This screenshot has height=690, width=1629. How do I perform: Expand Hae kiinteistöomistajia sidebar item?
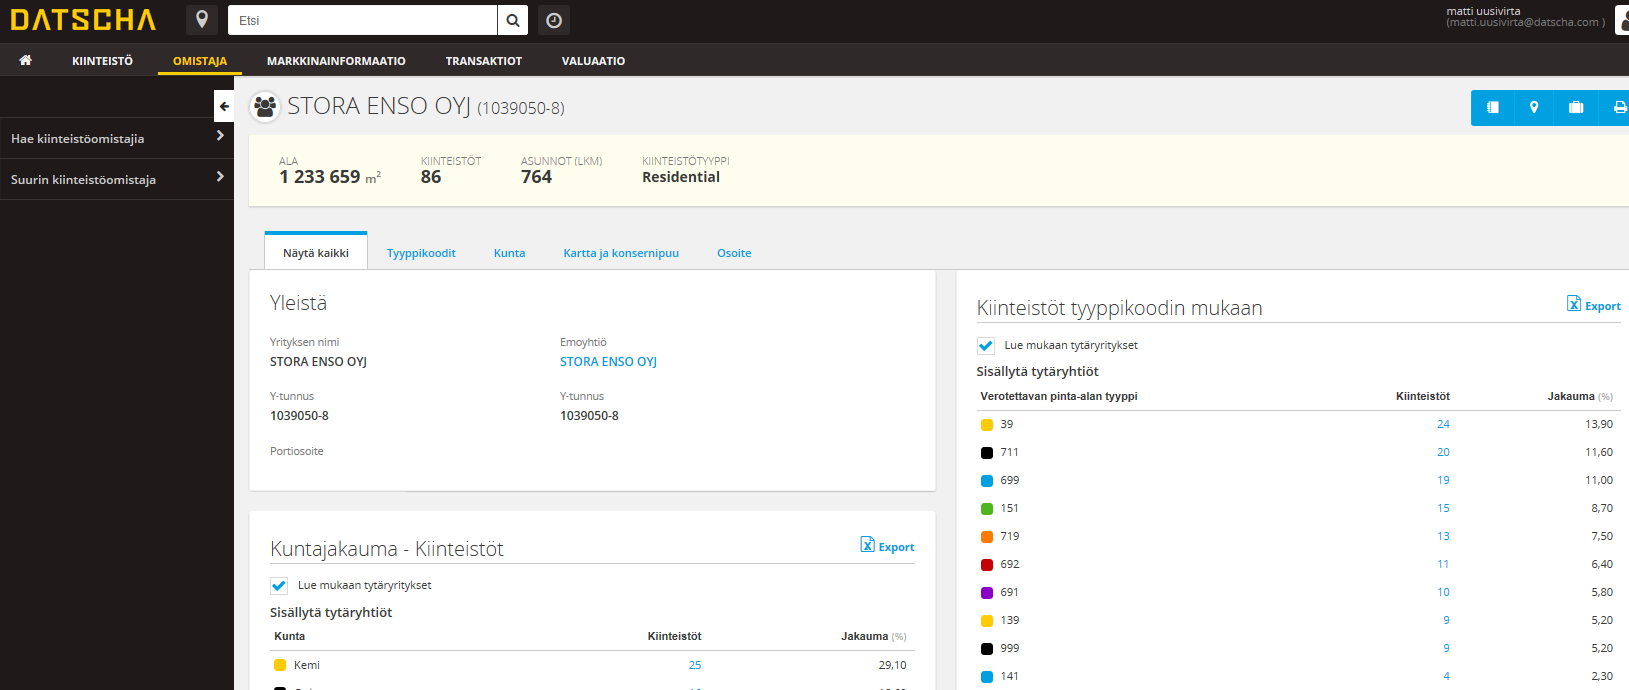(x=117, y=138)
